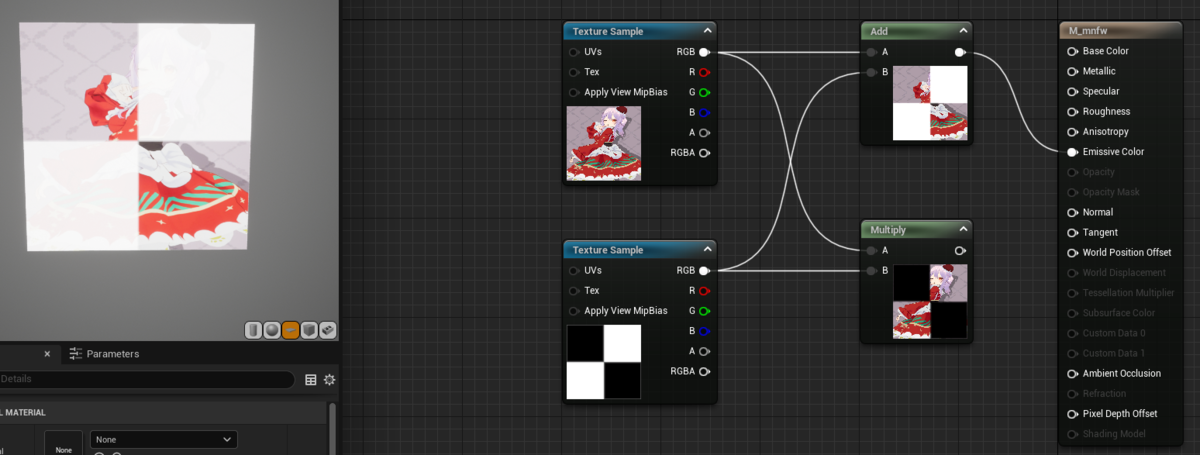The width and height of the screenshot is (1200, 455).
Task: Click input pin A on Multiply node
Action: pos(872,251)
